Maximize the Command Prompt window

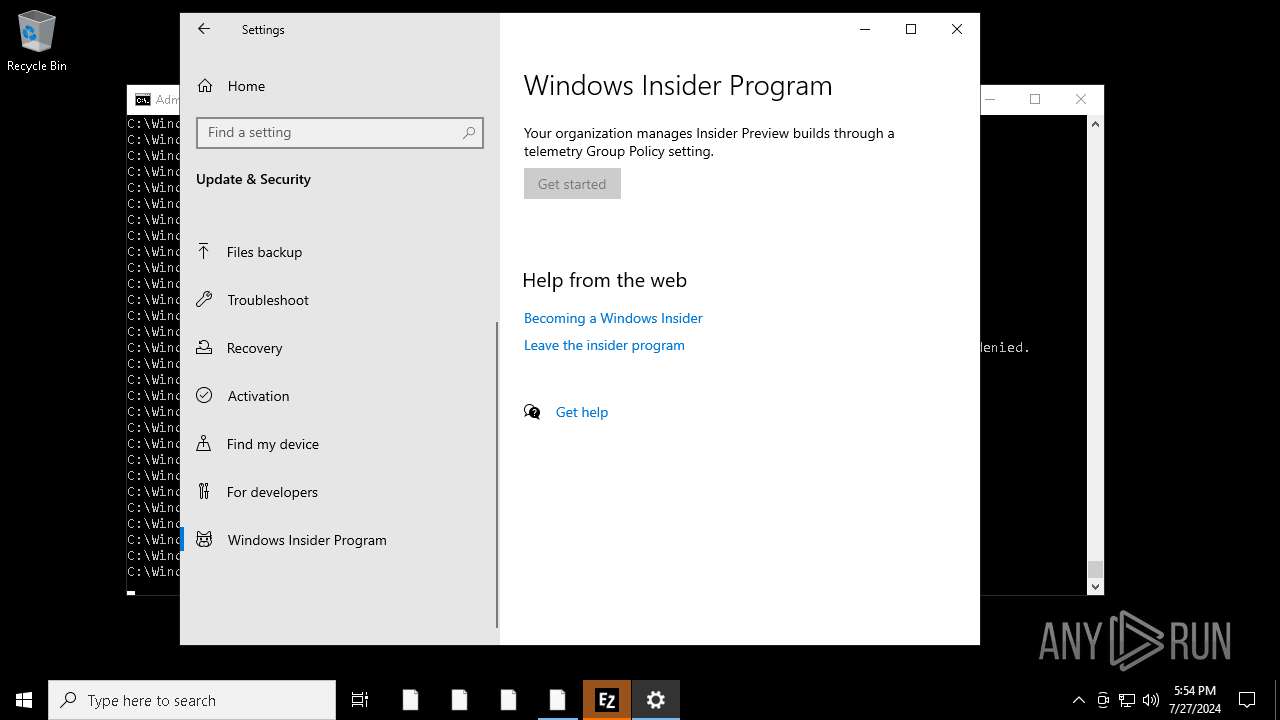1035,99
